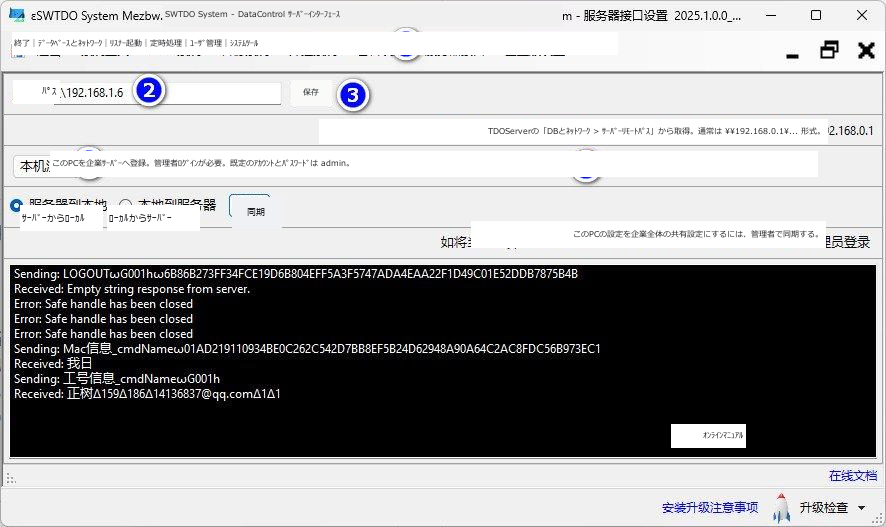Click the log line 'Sending: 工号信息_cmdName'
The height and width of the screenshot is (527, 886).
117,379
